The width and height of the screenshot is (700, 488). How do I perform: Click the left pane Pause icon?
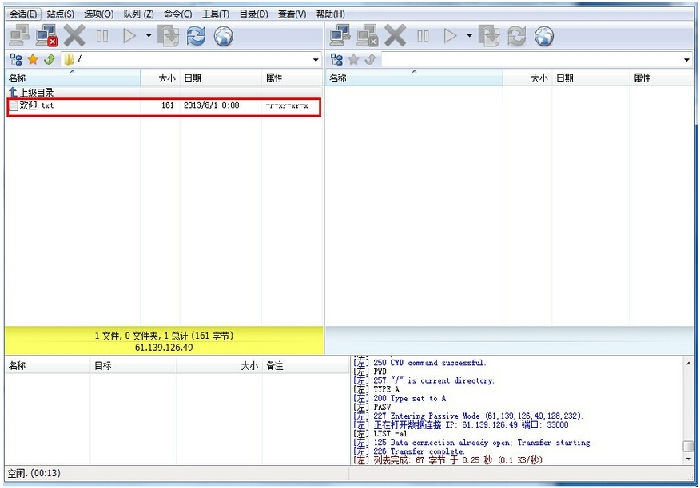point(102,36)
